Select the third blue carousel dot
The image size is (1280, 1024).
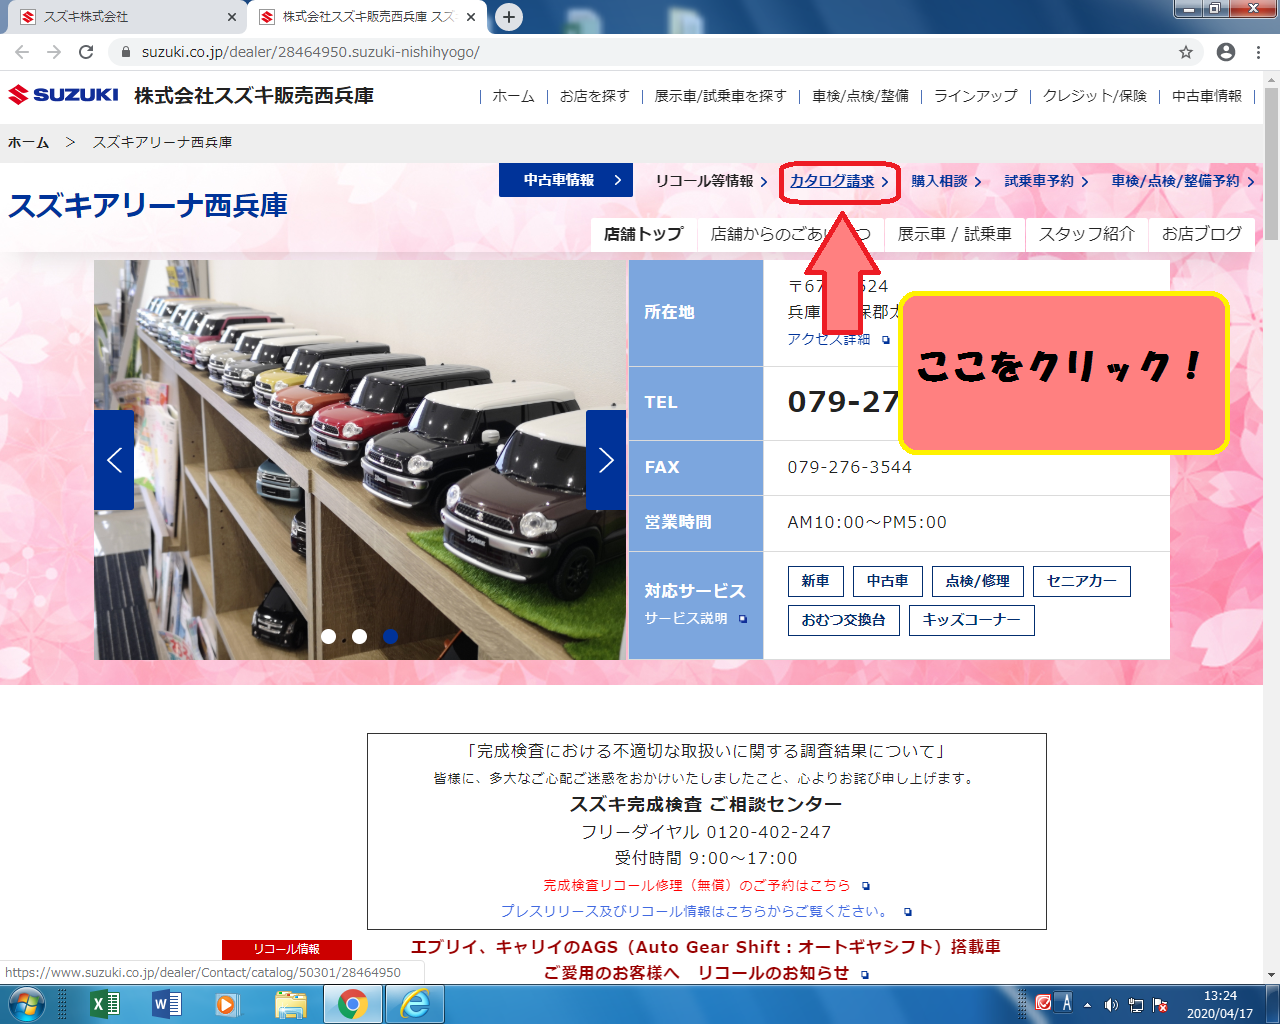point(390,636)
